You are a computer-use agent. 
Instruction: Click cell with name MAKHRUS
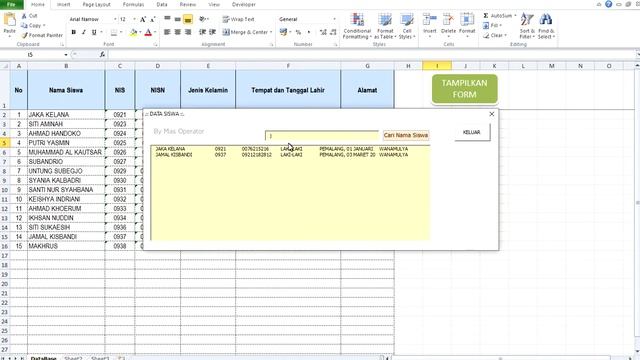[x=66, y=246]
